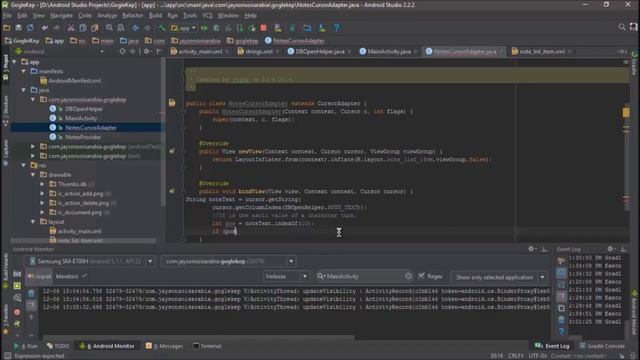This screenshot has height=360, width=640.
Task: Open the Run tool window button
Action: (26, 346)
